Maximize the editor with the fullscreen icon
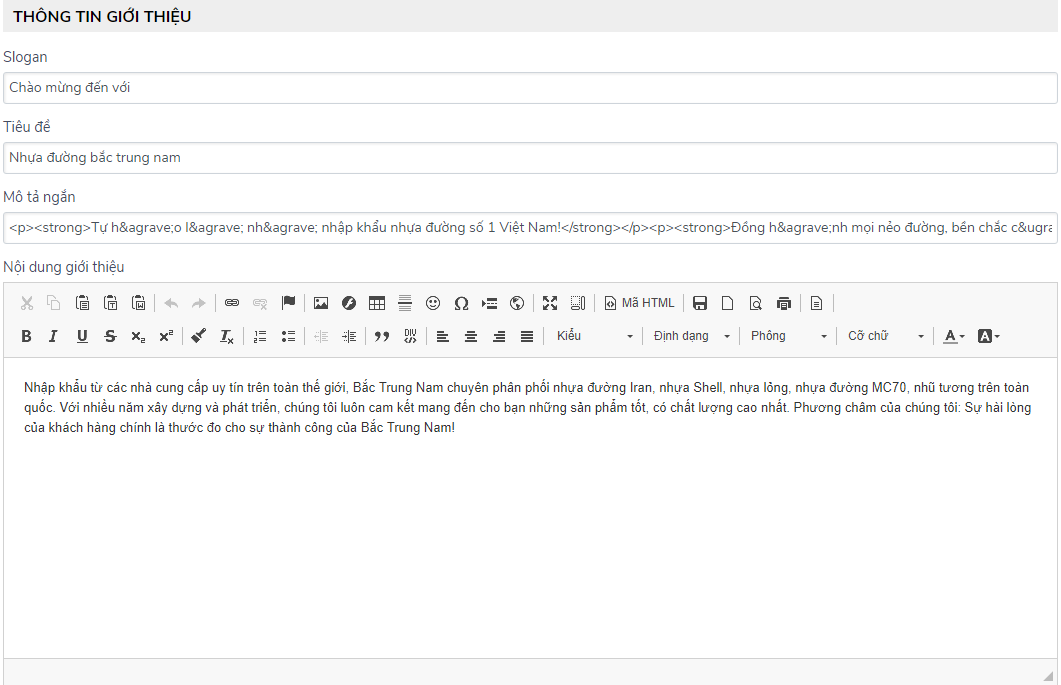The image size is (1061, 685). [550, 303]
